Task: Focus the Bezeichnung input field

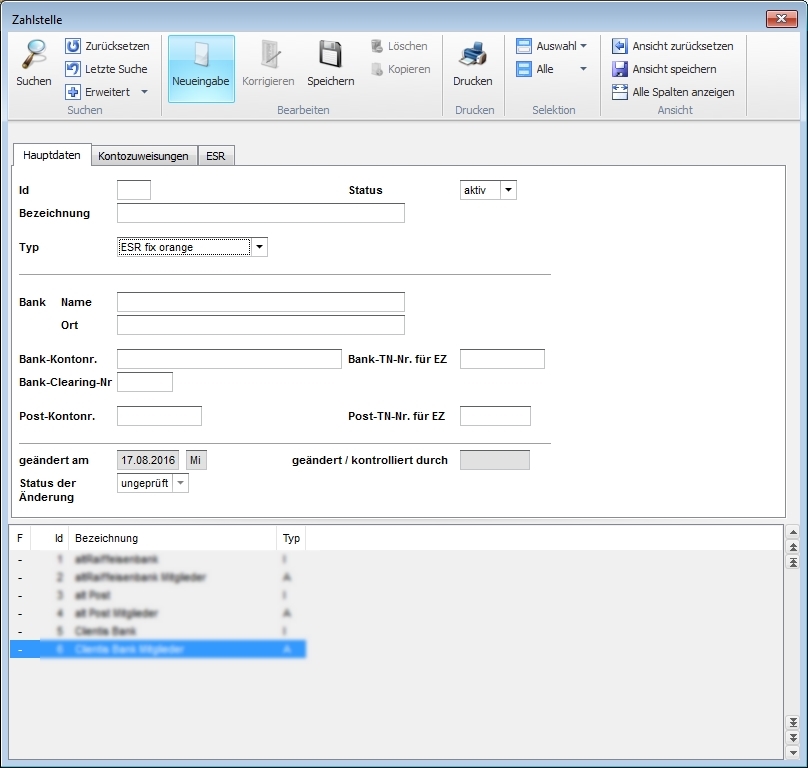Action: pos(261,213)
